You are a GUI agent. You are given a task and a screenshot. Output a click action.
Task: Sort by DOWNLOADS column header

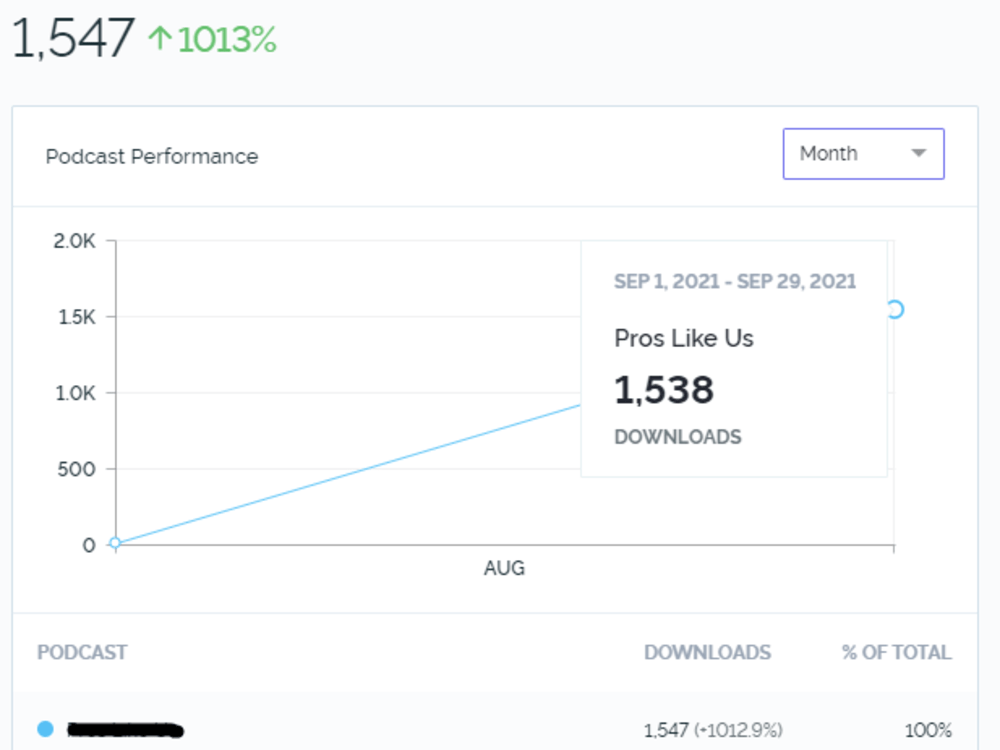pyautogui.click(x=707, y=652)
